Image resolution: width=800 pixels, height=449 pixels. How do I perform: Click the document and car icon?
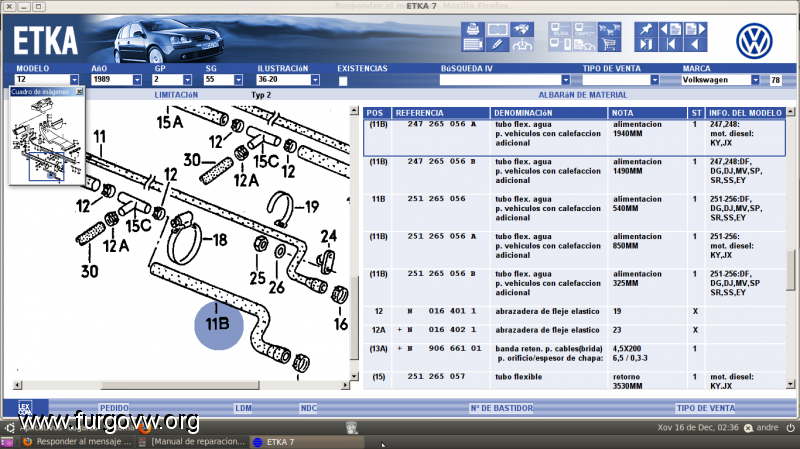(585, 45)
